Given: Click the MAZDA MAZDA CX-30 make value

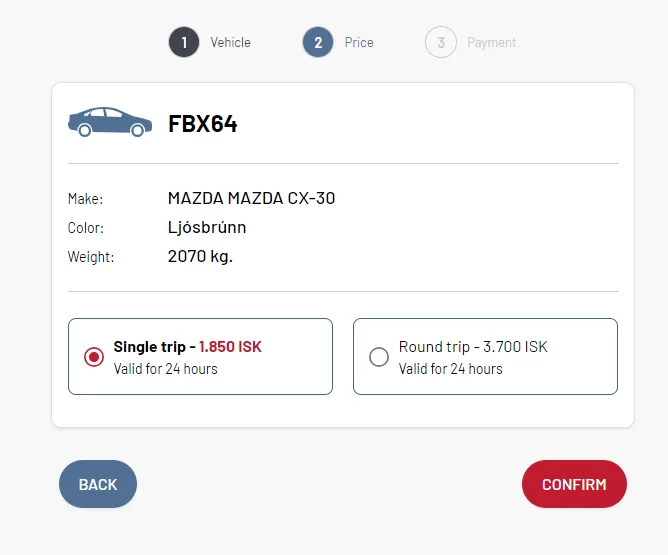Looking at the screenshot, I should (251, 198).
